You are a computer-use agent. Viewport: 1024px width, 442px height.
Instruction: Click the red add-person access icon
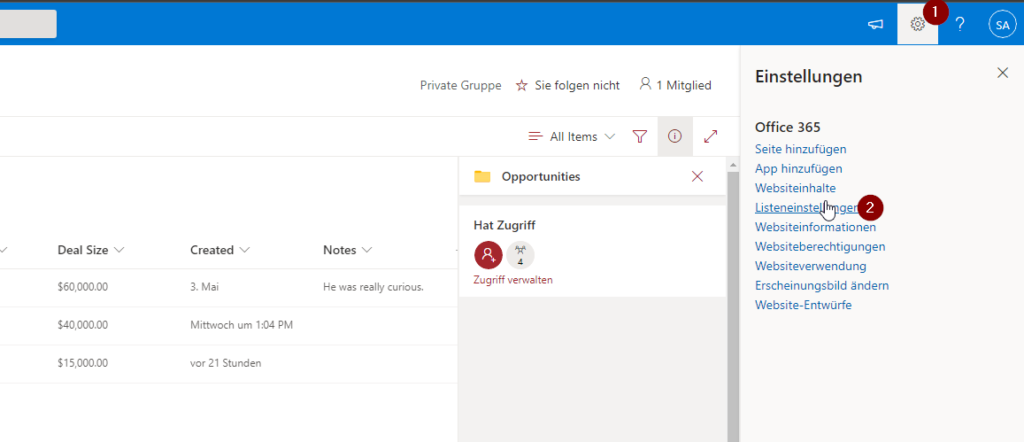488,255
